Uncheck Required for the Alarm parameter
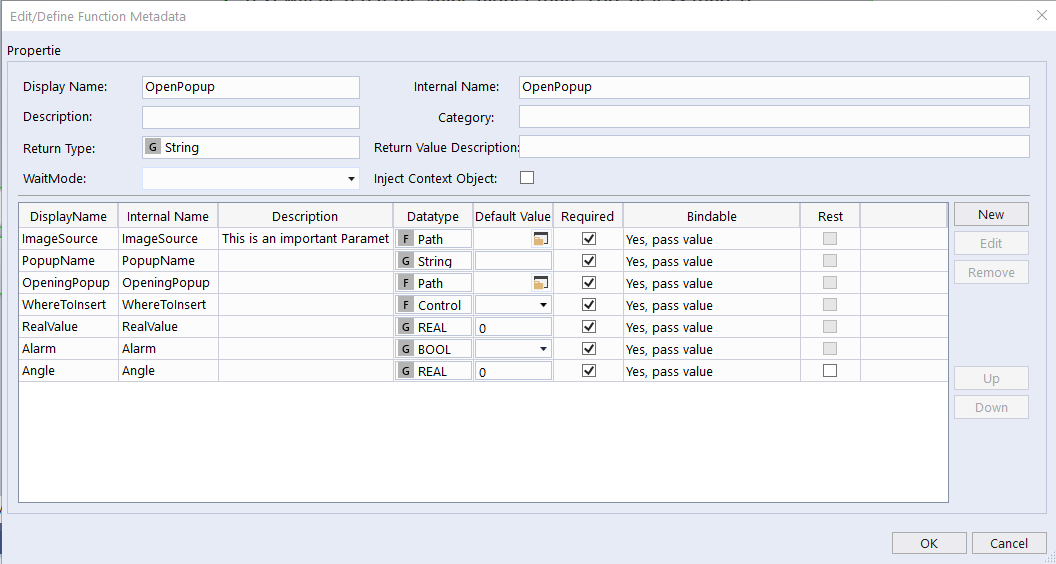The image size is (1056, 564). (589, 349)
